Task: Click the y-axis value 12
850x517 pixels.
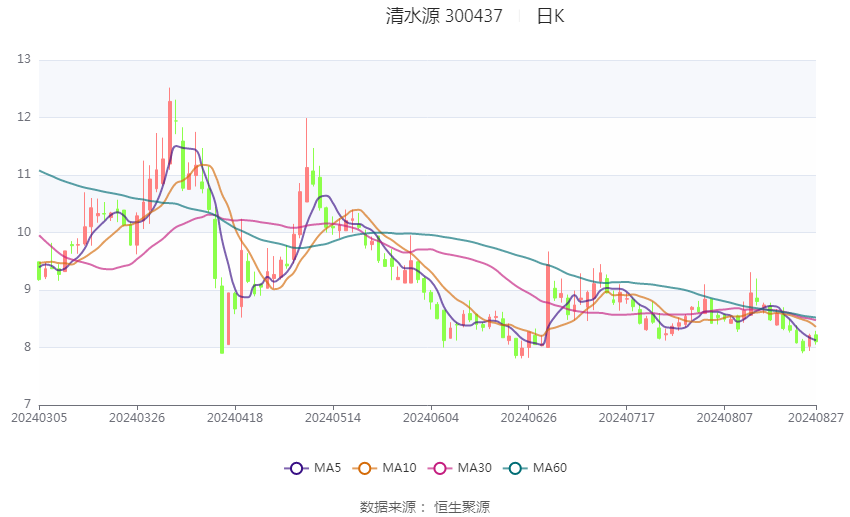Action: (24, 117)
